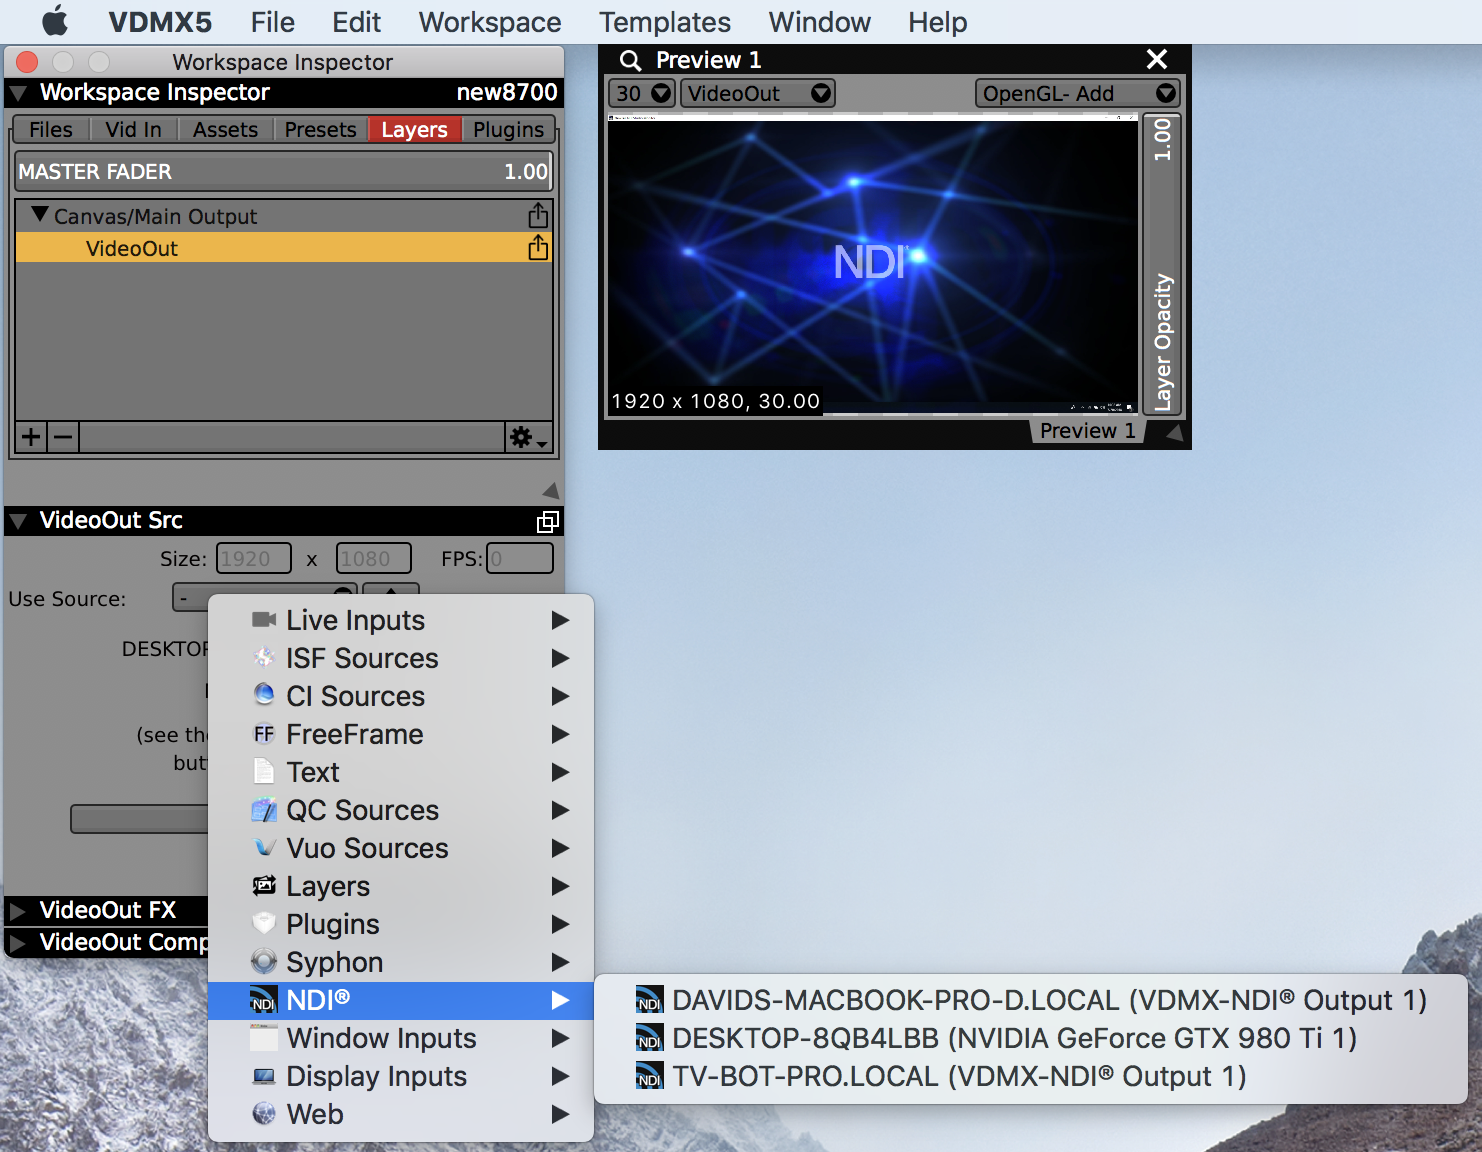Open the Live Inputs submenu

point(401,620)
